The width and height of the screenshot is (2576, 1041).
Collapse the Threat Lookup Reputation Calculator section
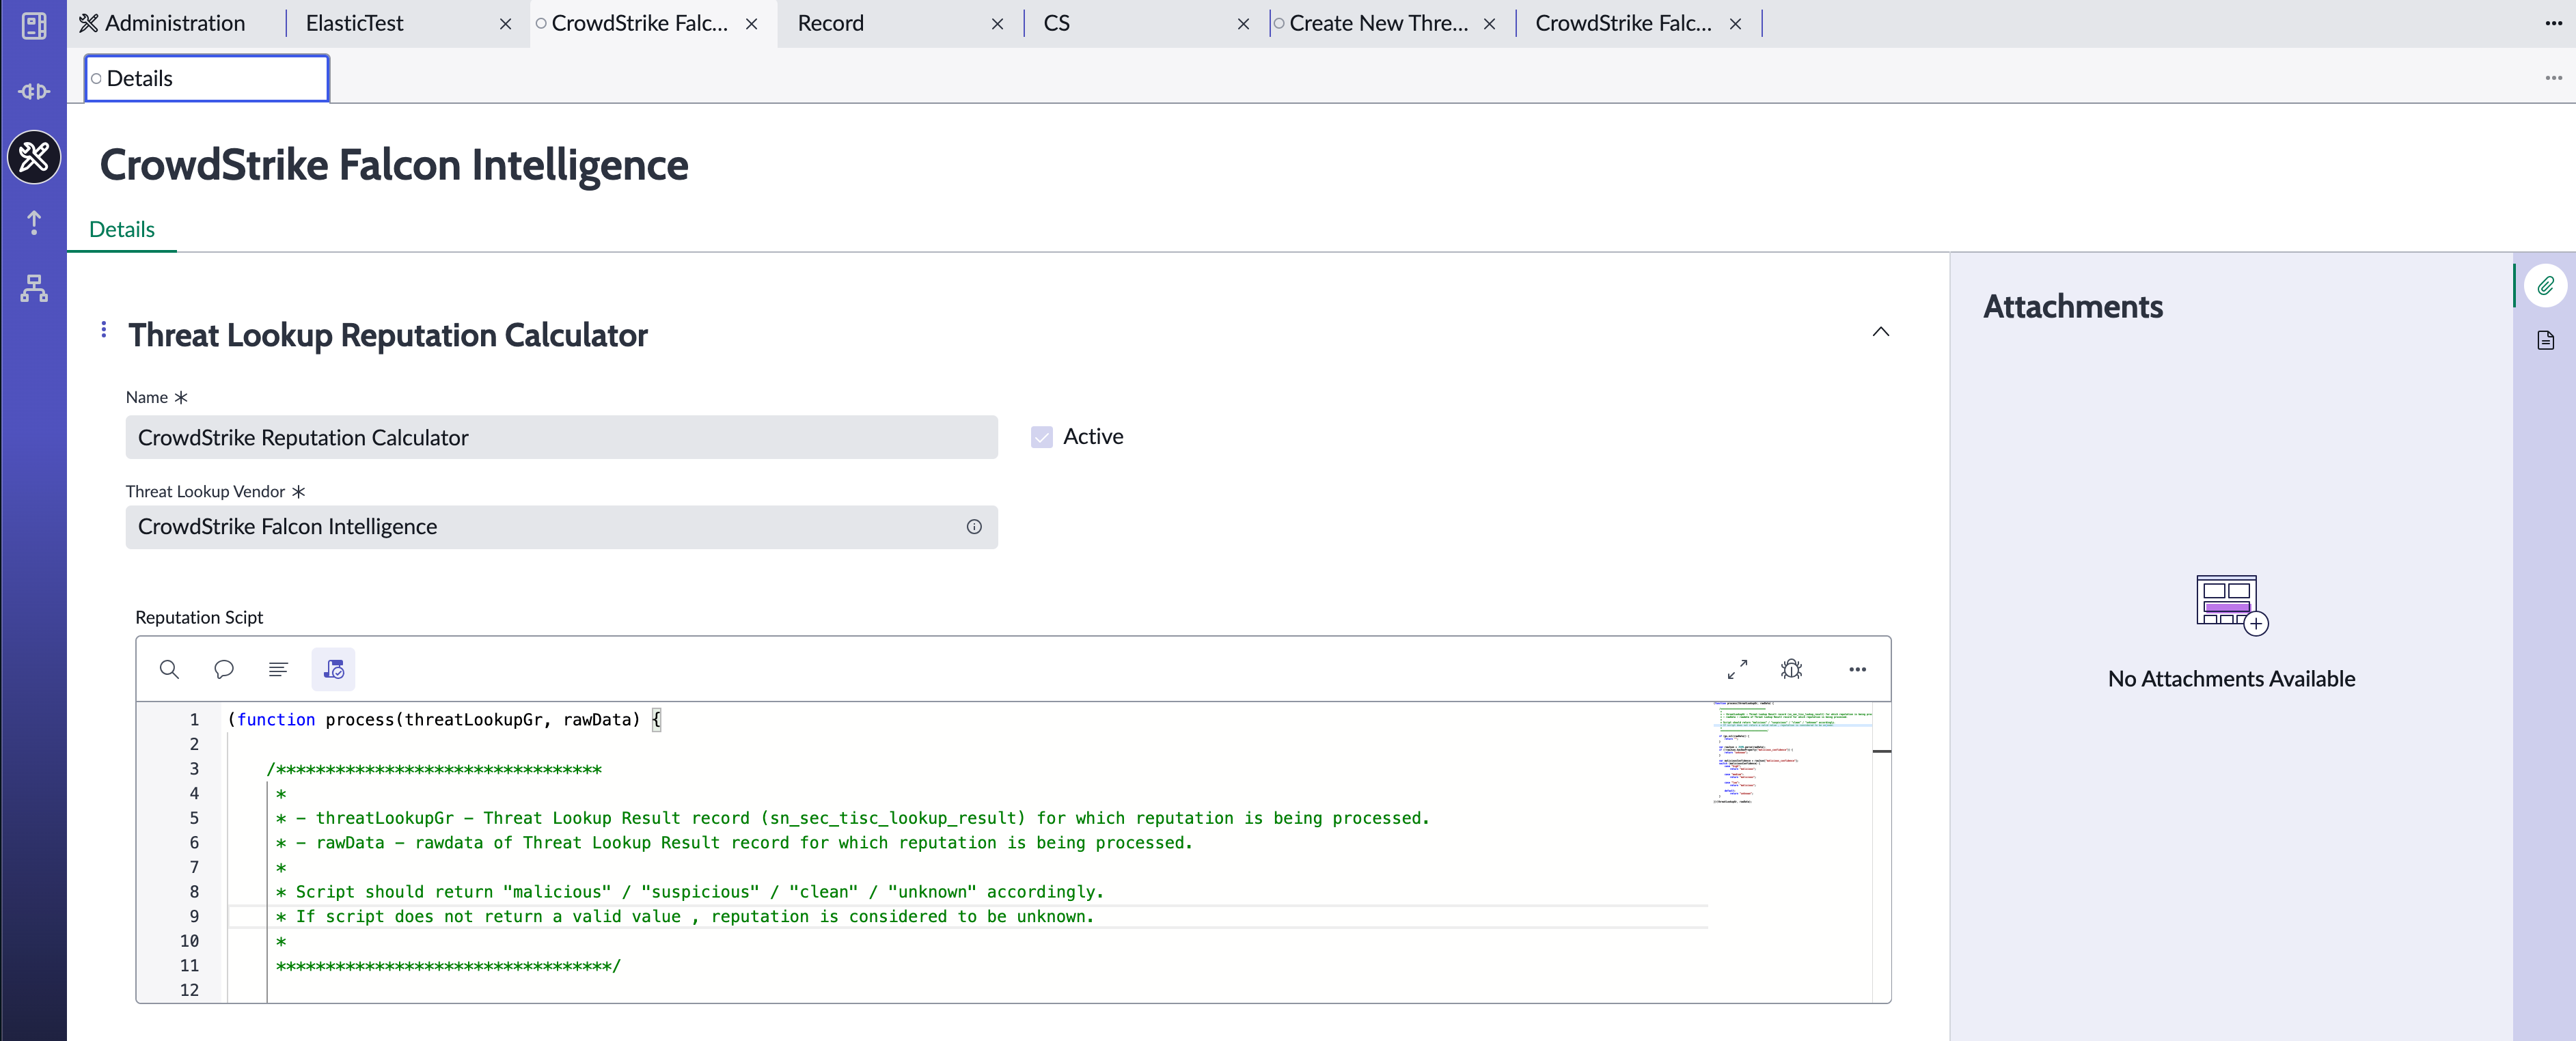[x=1880, y=332]
